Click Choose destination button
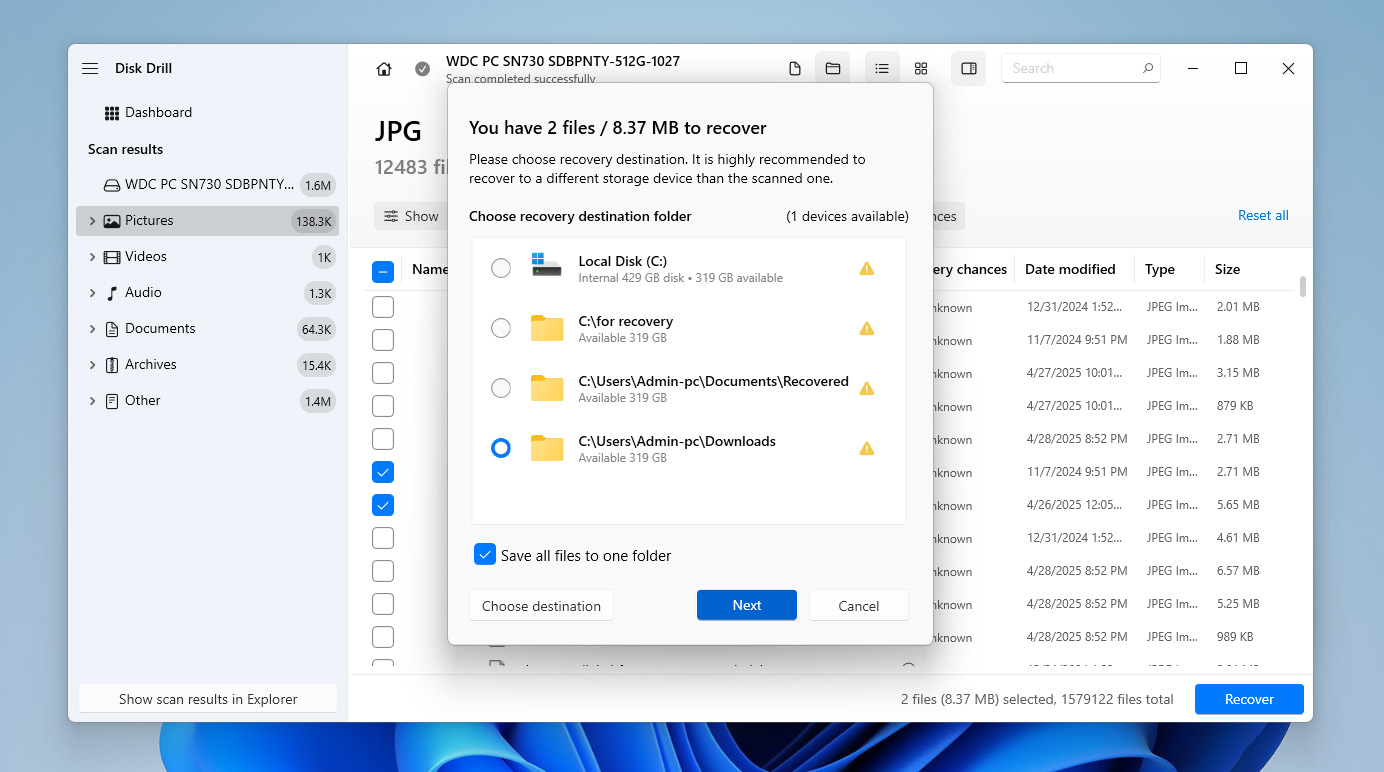 click(x=541, y=605)
